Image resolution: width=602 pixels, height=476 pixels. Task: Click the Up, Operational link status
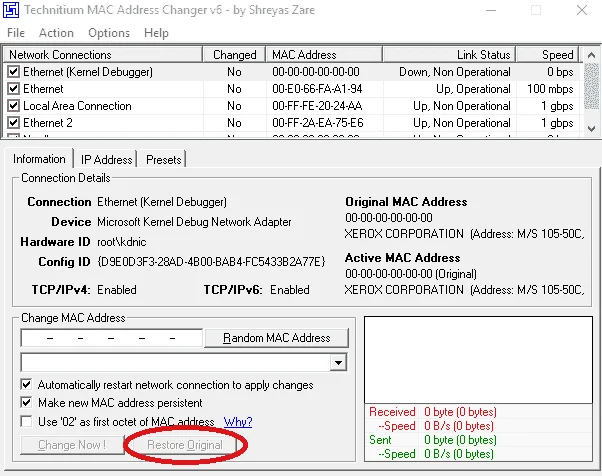pos(473,89)
